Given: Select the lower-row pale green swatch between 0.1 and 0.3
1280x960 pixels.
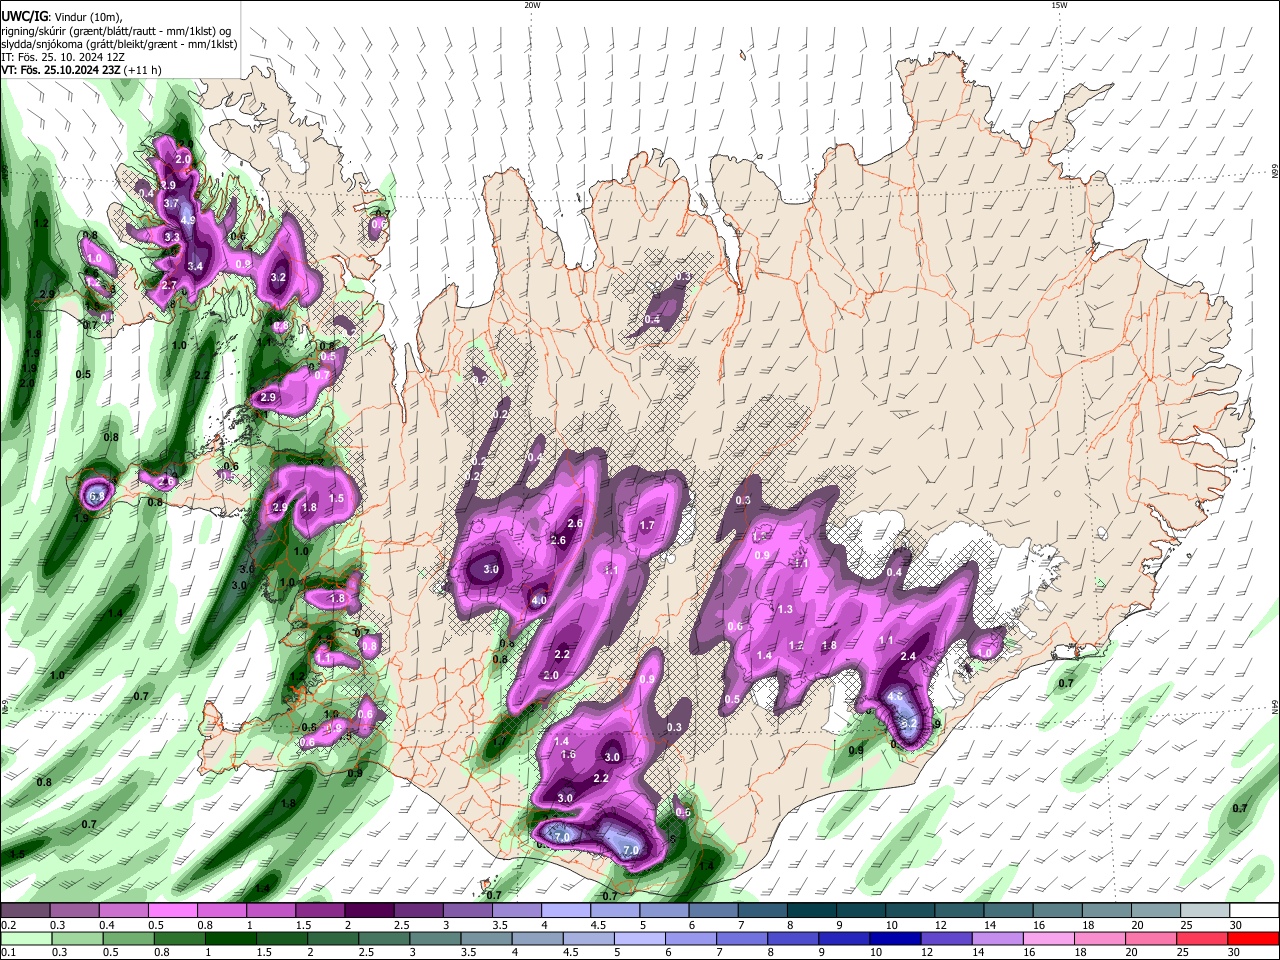Looking at the screenshot, I should tap(25, 938).
